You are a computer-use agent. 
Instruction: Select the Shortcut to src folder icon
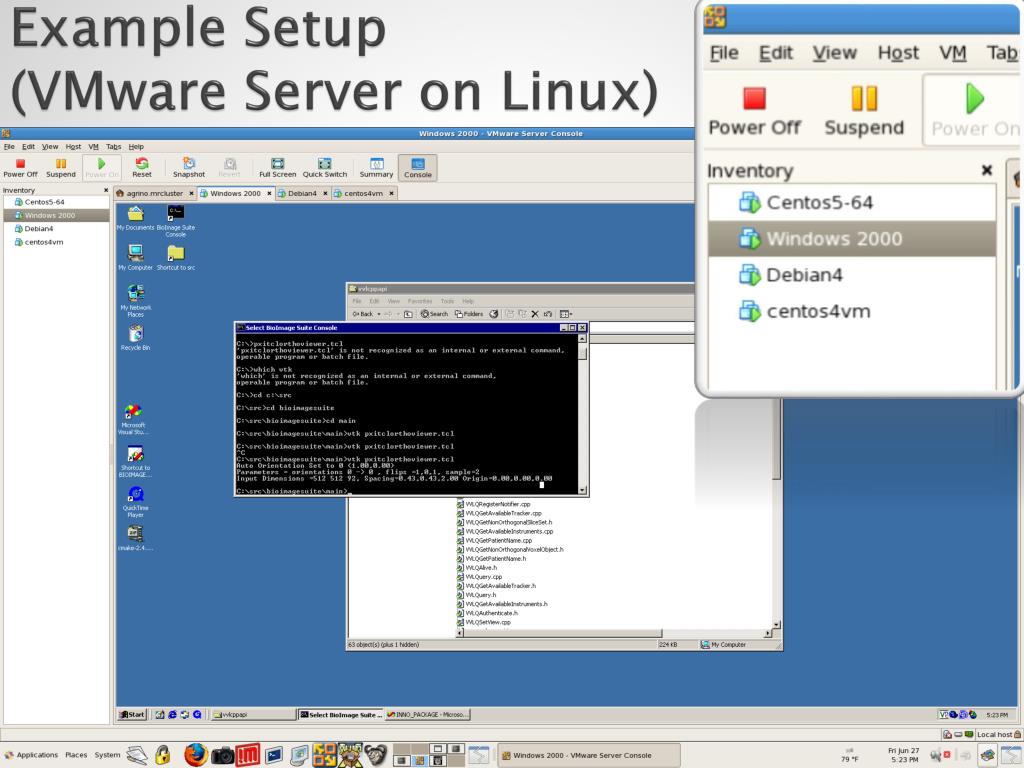click(176, 257)
